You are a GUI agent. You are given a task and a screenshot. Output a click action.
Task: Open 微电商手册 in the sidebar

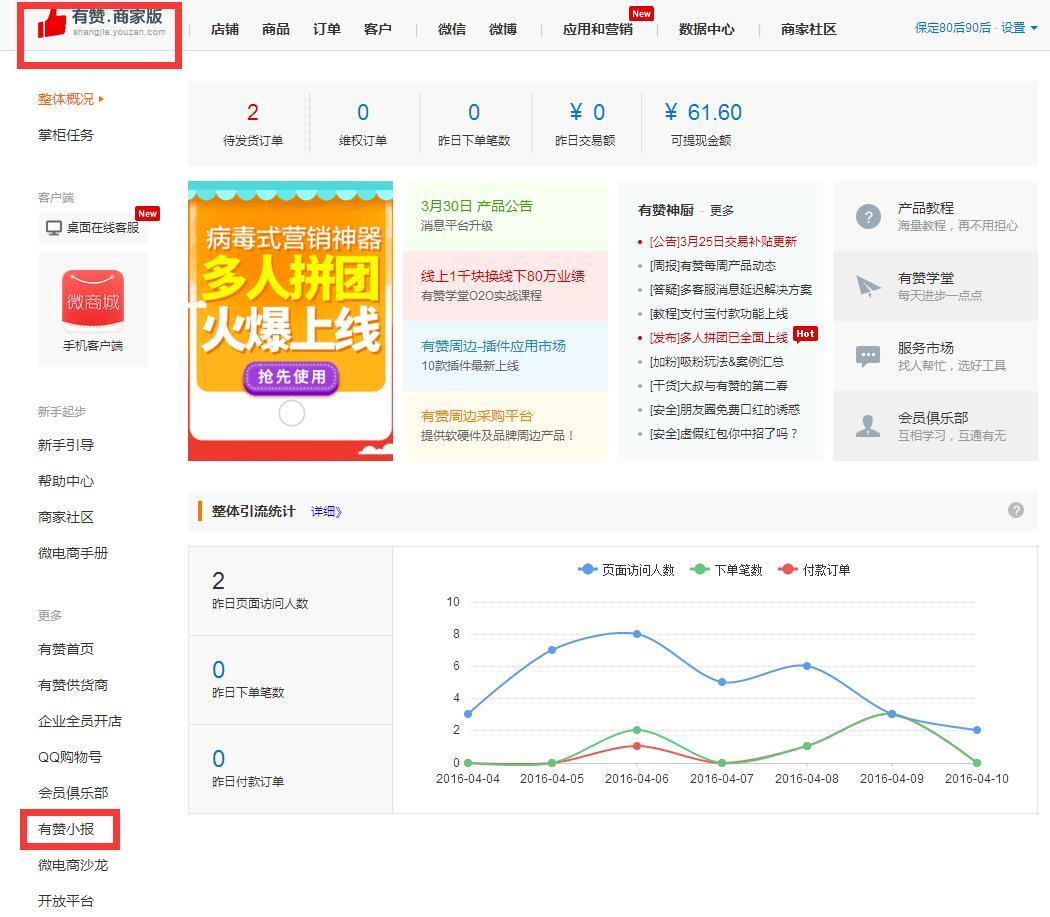[73, 553]
